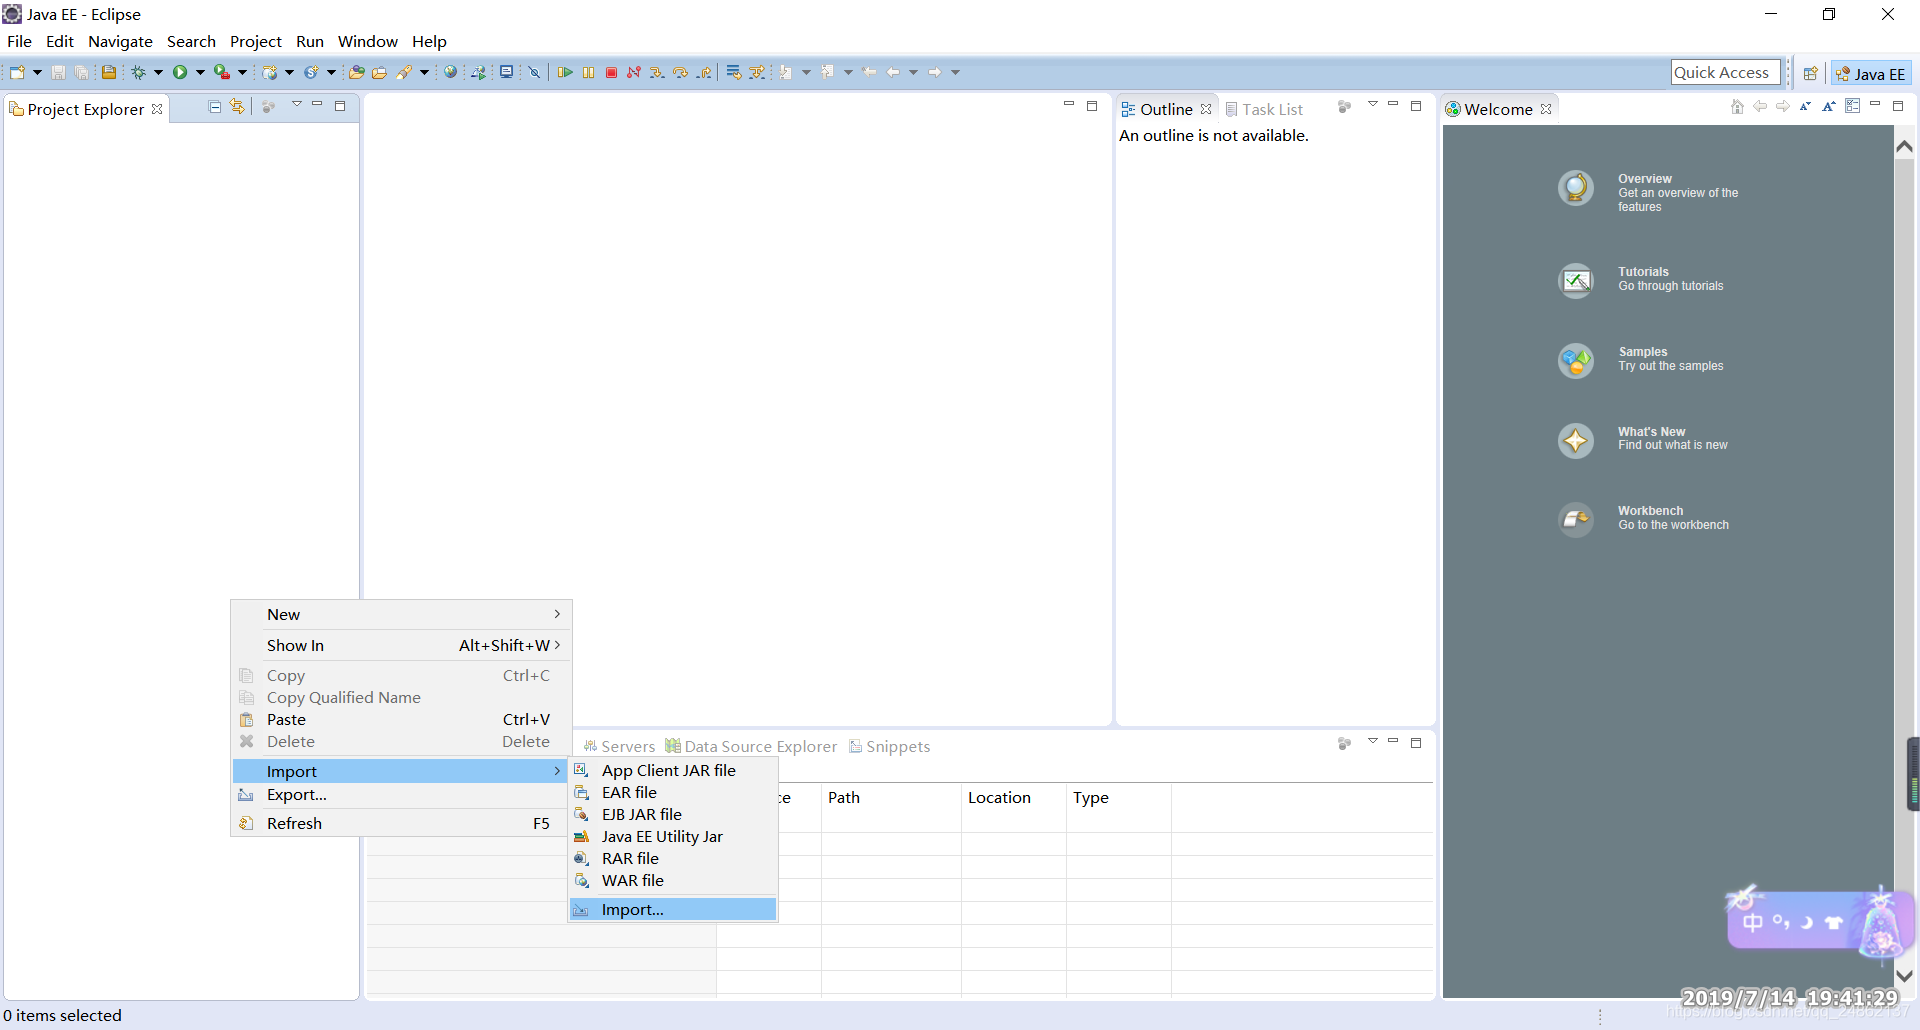The image size is (1920, 1030).
Task: Click the Welcome page scroll down arrow
Action: pos(1904,975)
